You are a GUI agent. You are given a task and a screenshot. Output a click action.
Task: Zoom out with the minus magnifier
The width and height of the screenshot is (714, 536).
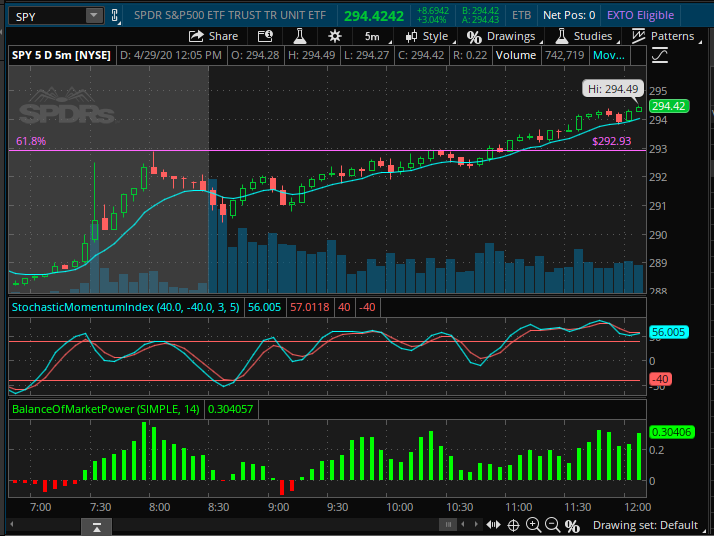click(x=552, y=525)
